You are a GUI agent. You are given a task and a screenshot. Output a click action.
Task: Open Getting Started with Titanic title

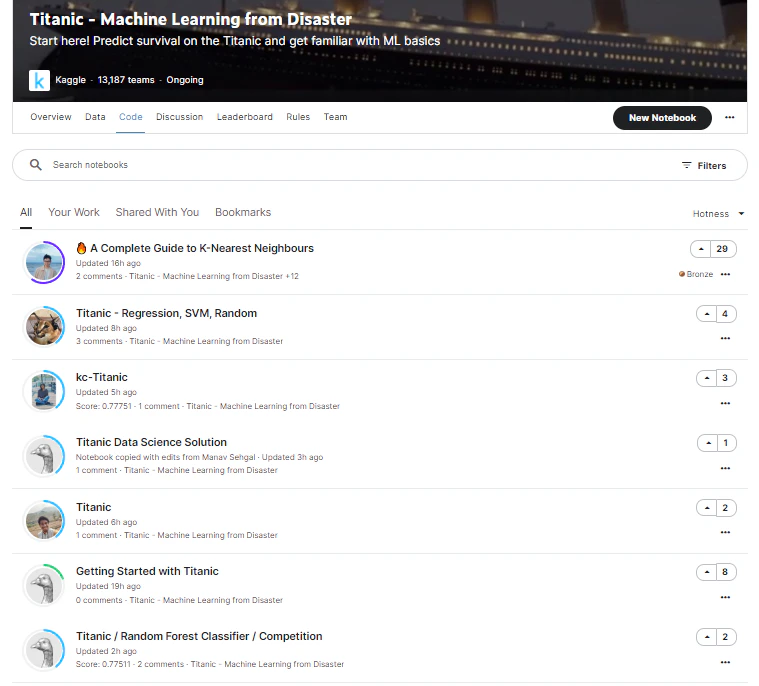coord(147,571)
